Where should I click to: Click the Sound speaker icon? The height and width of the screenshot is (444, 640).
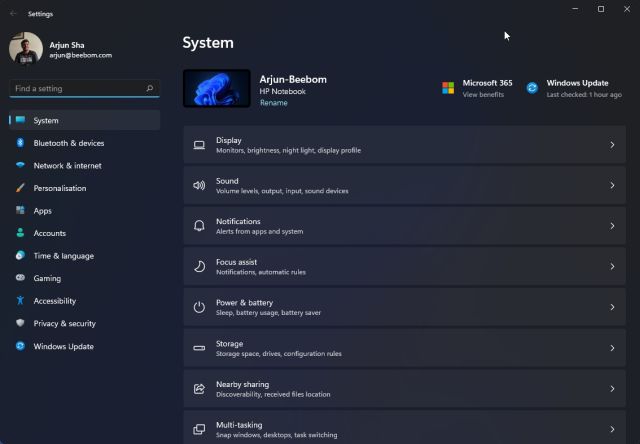point(199,186)
